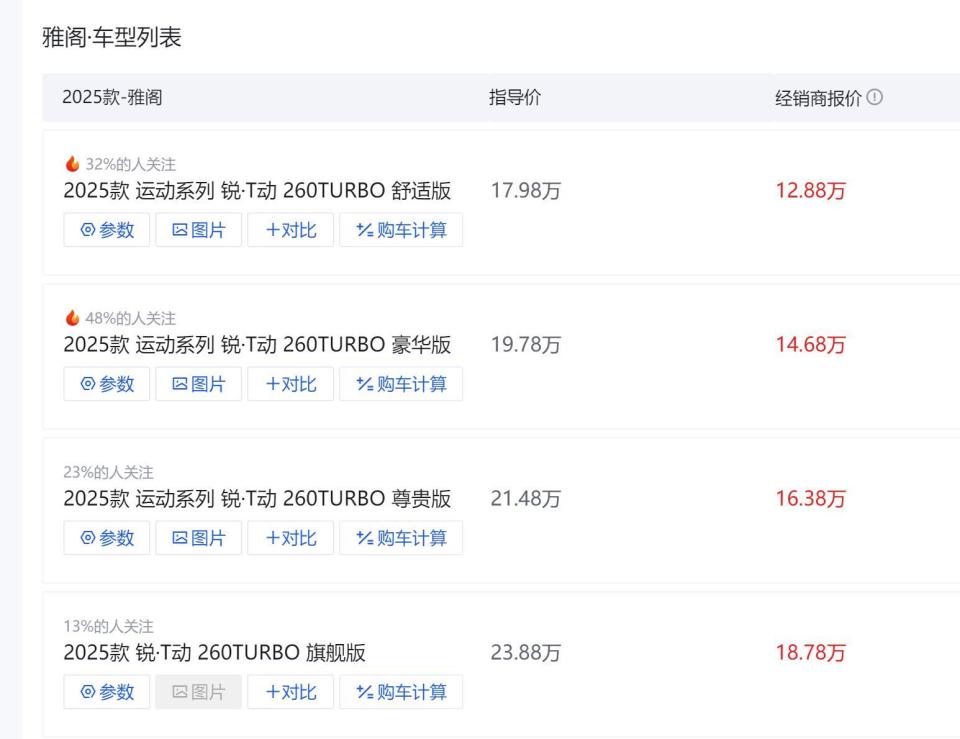This screenshot has width=960, height=739.
Task: Open 购车计算 for the 豪华版
Action: tap(401, 385)
